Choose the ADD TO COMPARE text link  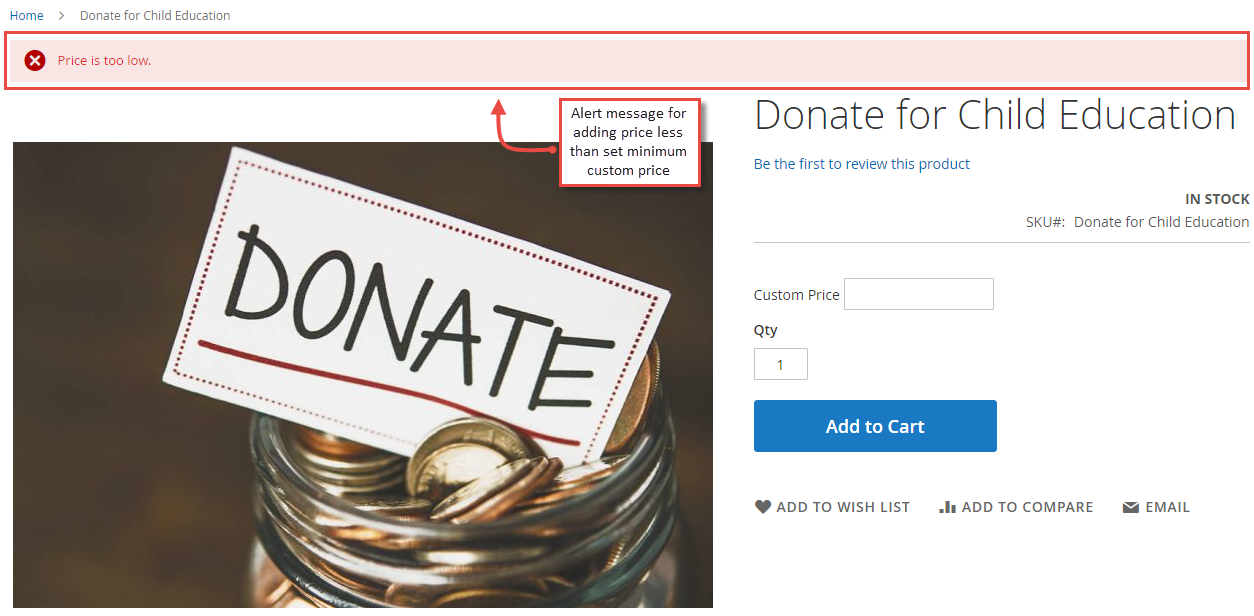(1027, 507)
